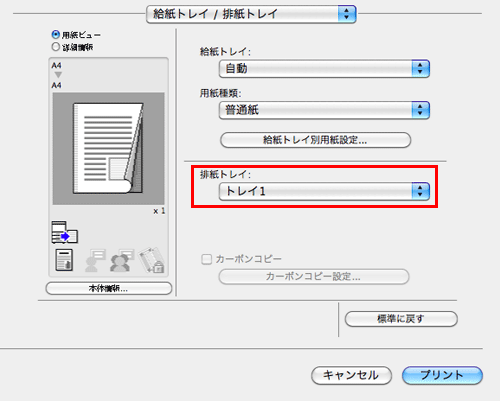Image resolution: width=500 pixels, height=401 pixels.
Task: Click the 標準に戻す button
Action: point(401,319)
